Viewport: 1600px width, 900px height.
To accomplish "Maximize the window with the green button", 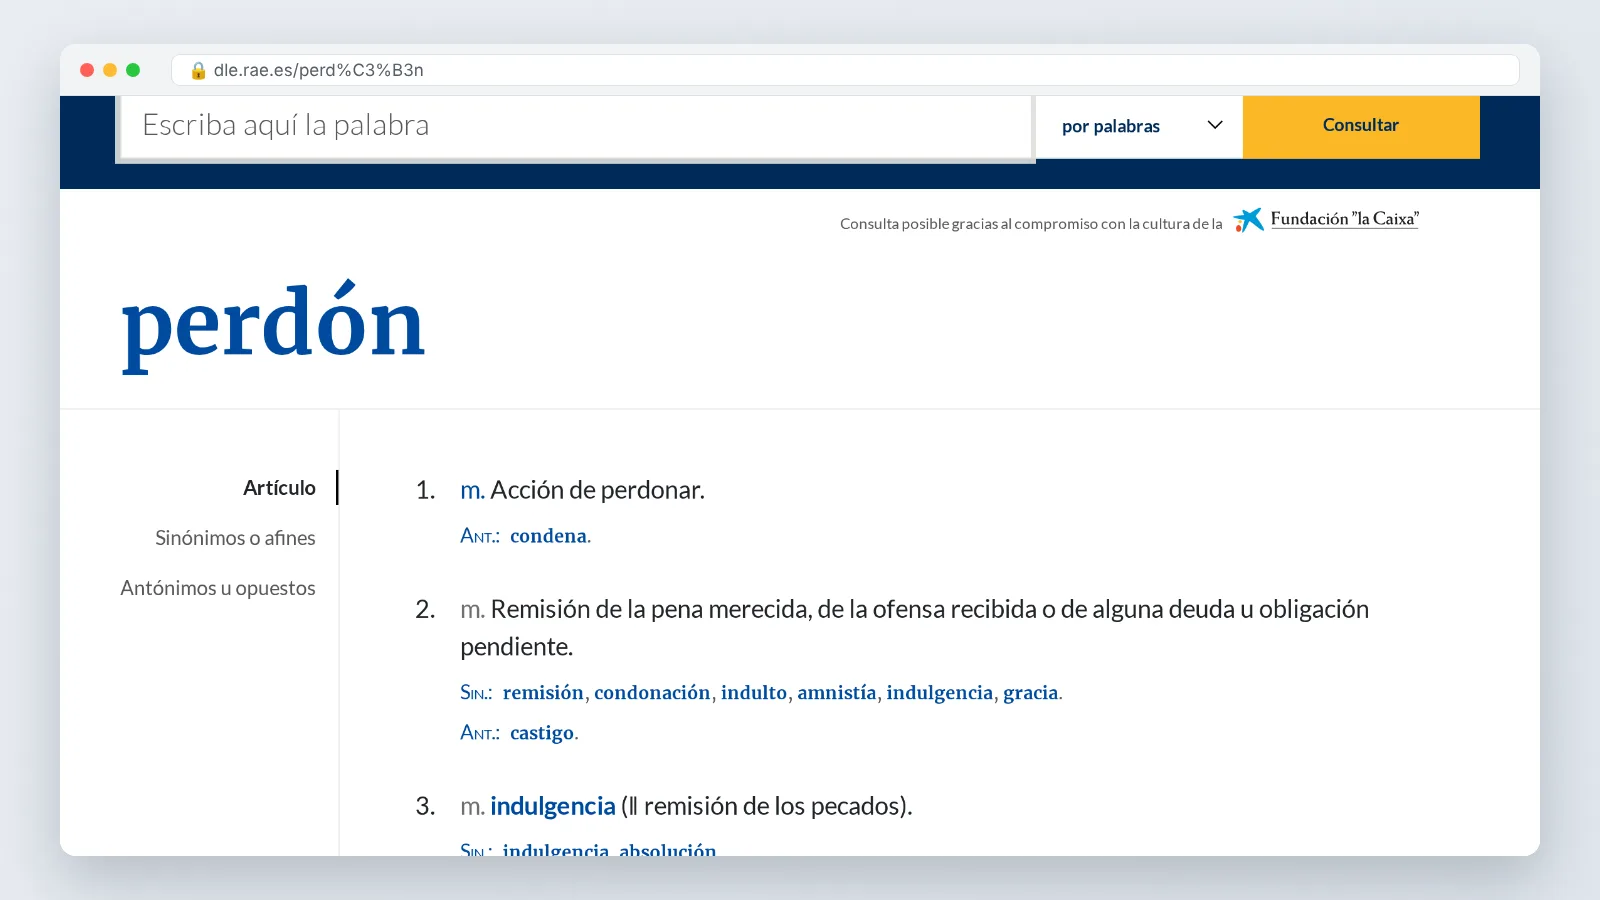I will pos(133,70).
